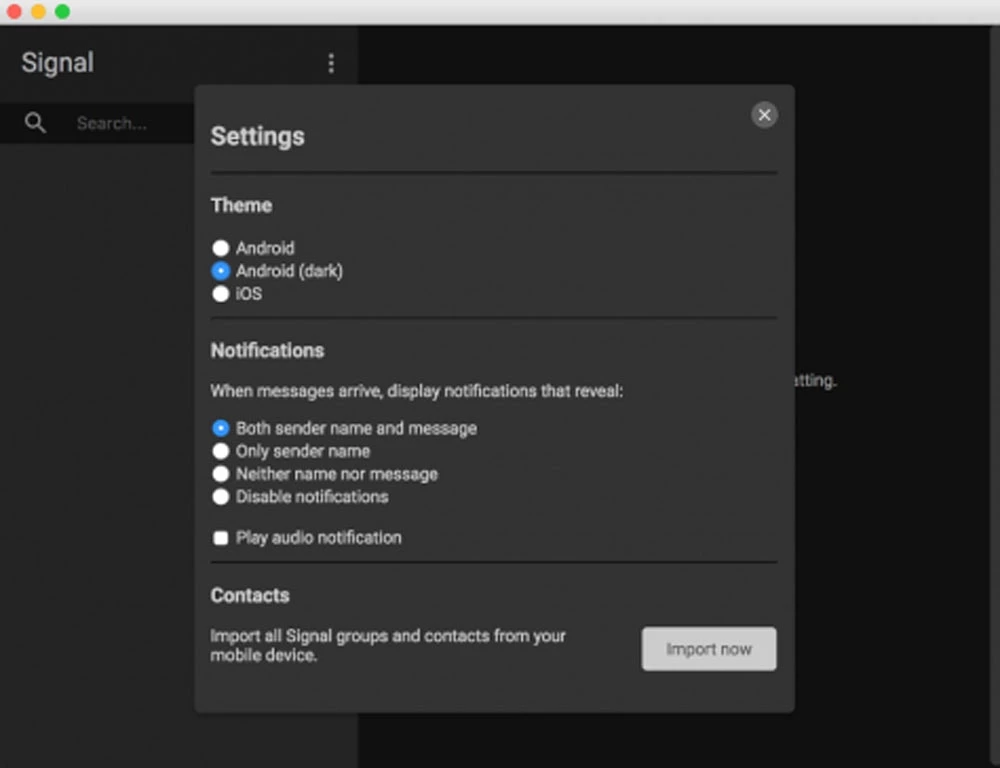Switch theme to iOS

[221, 294]
